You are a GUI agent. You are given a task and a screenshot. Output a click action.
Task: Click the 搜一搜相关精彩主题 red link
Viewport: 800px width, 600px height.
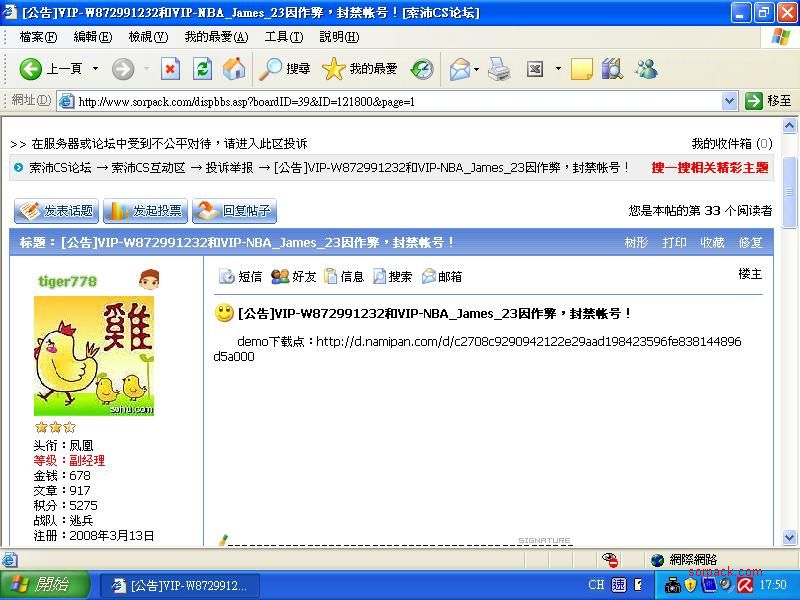tap(710, 168)
